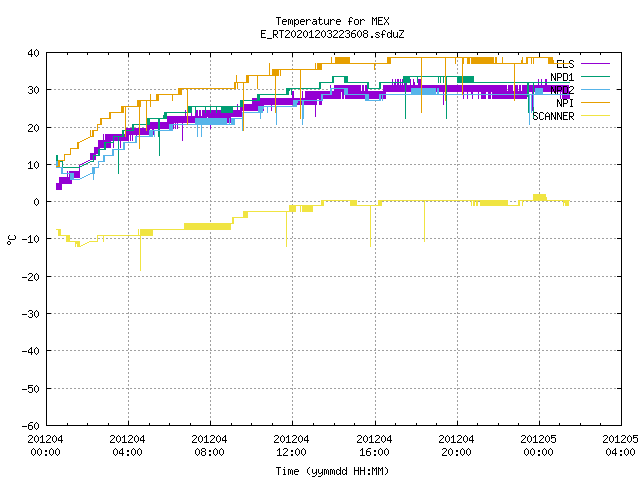Click the y-axis label -60
Screen dimensions: 640x480
point(31,426)
